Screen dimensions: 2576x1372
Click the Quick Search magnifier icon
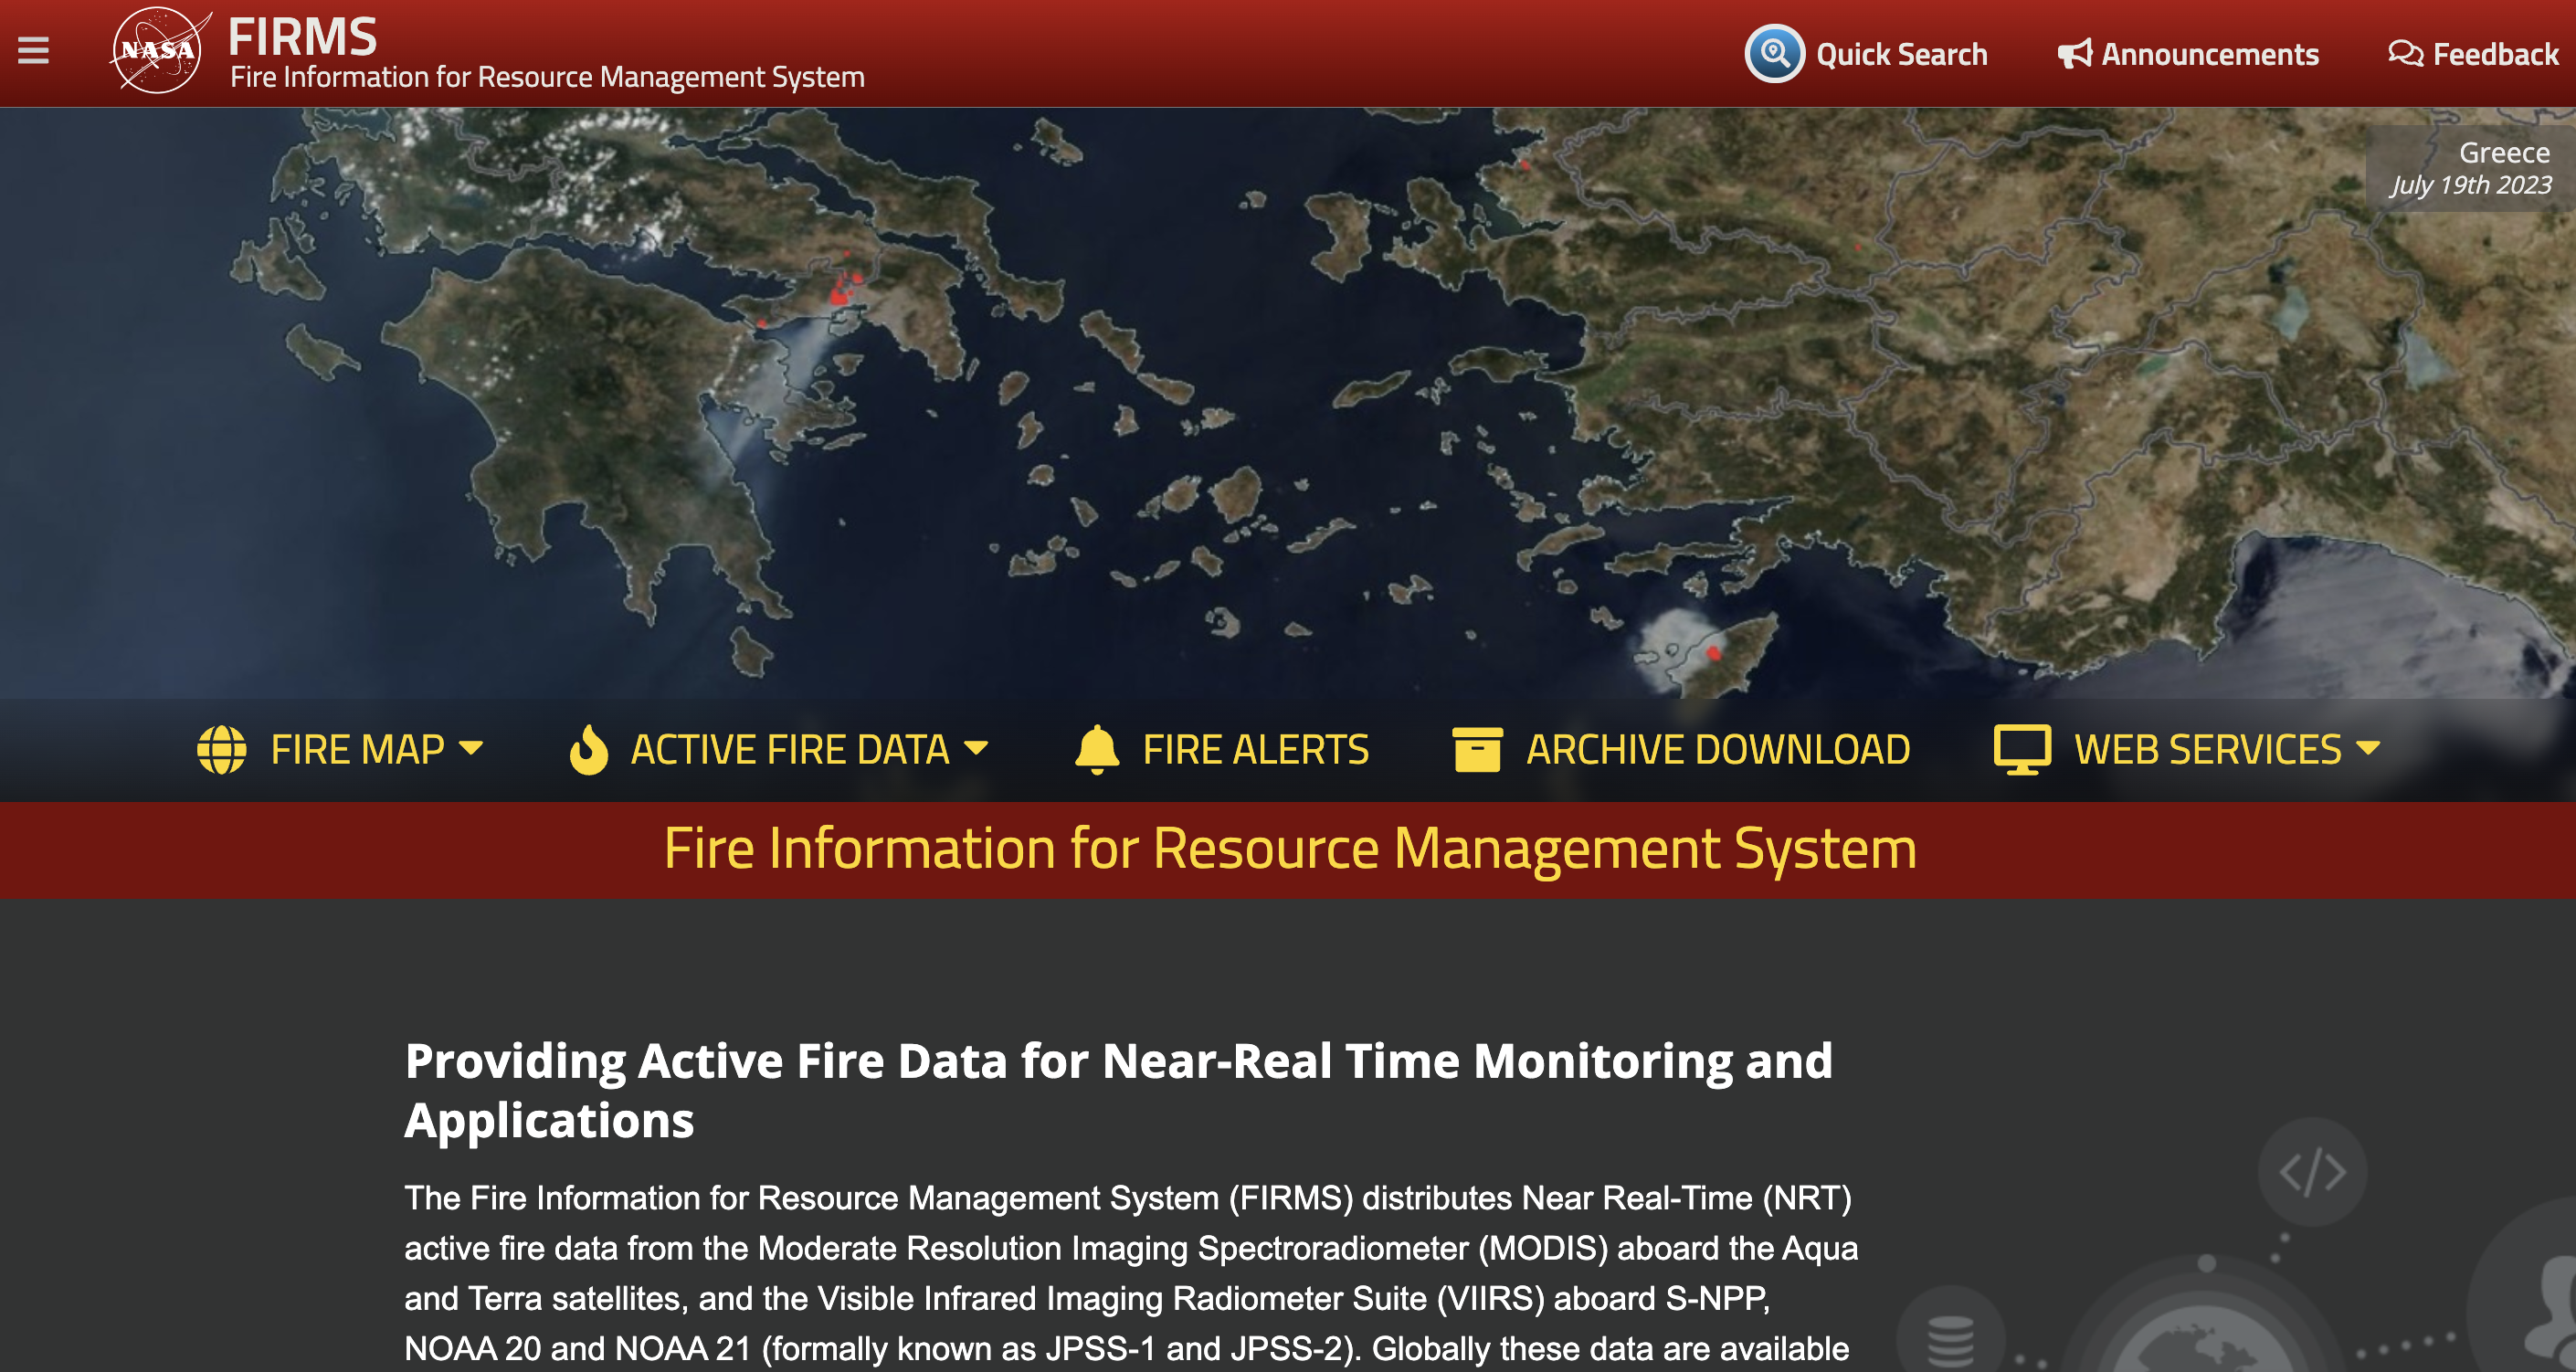(x=1774, y=53)
